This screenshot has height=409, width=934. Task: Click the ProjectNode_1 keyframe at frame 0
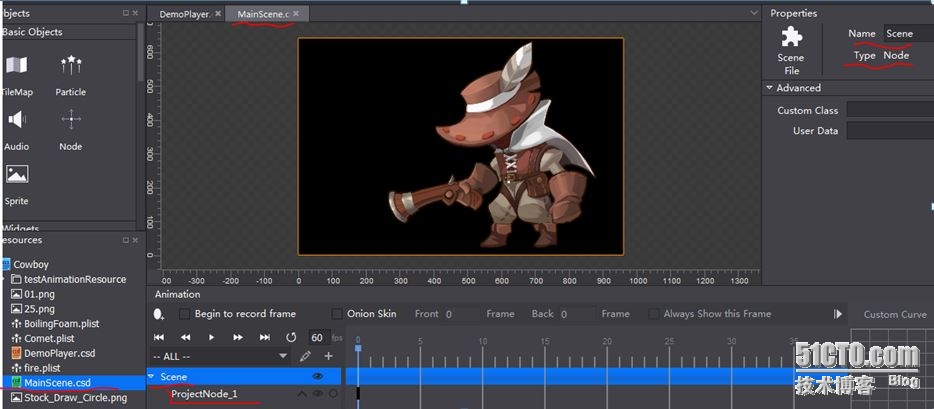coord(358,393)
